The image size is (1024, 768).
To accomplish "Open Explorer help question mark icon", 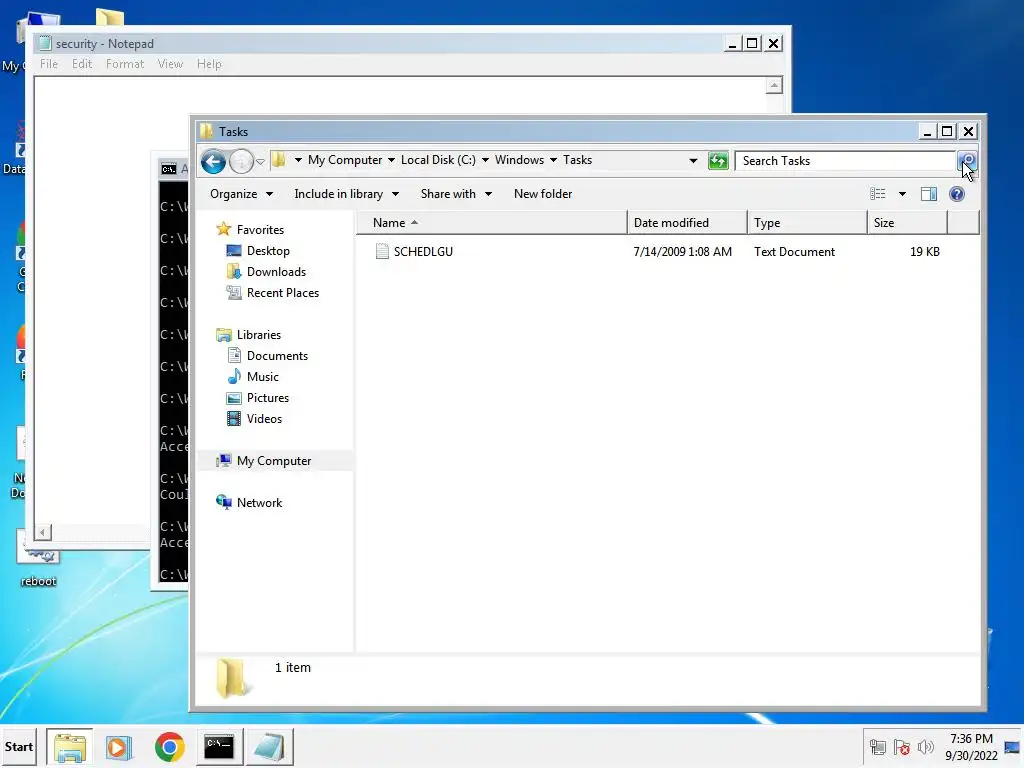I will 957,194.
